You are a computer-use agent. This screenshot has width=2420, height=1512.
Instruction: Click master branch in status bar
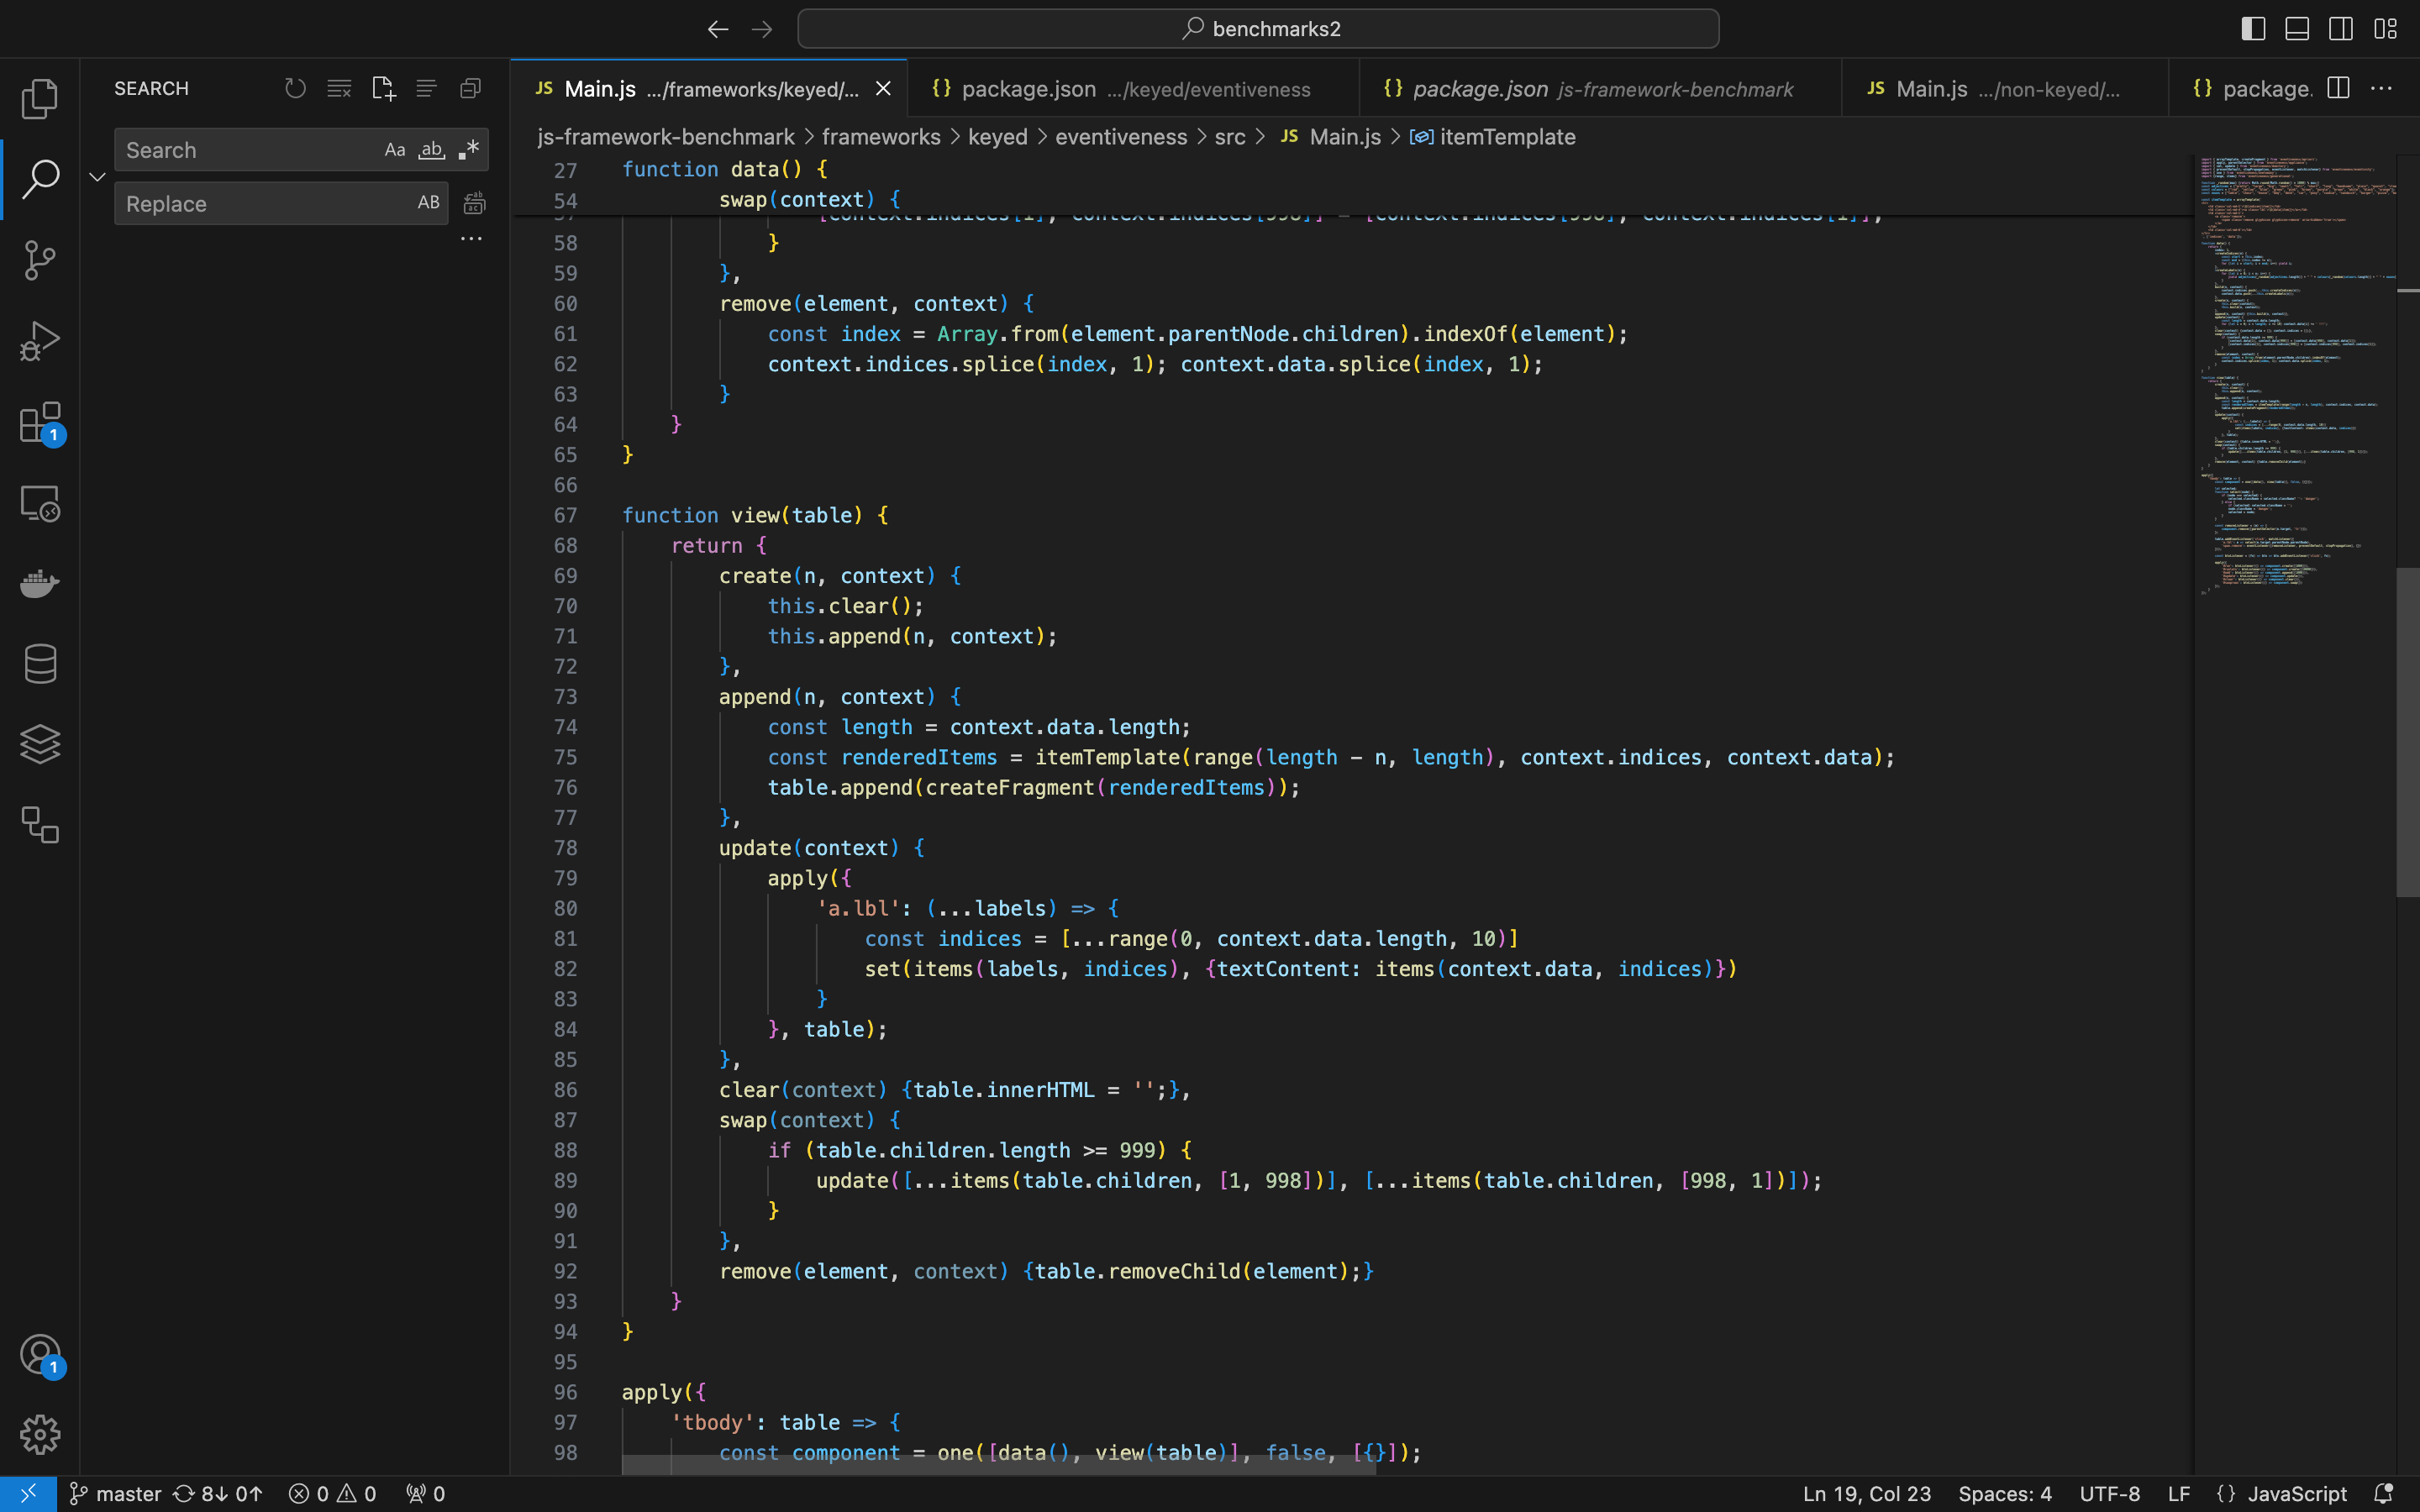tap(116, 1494)
